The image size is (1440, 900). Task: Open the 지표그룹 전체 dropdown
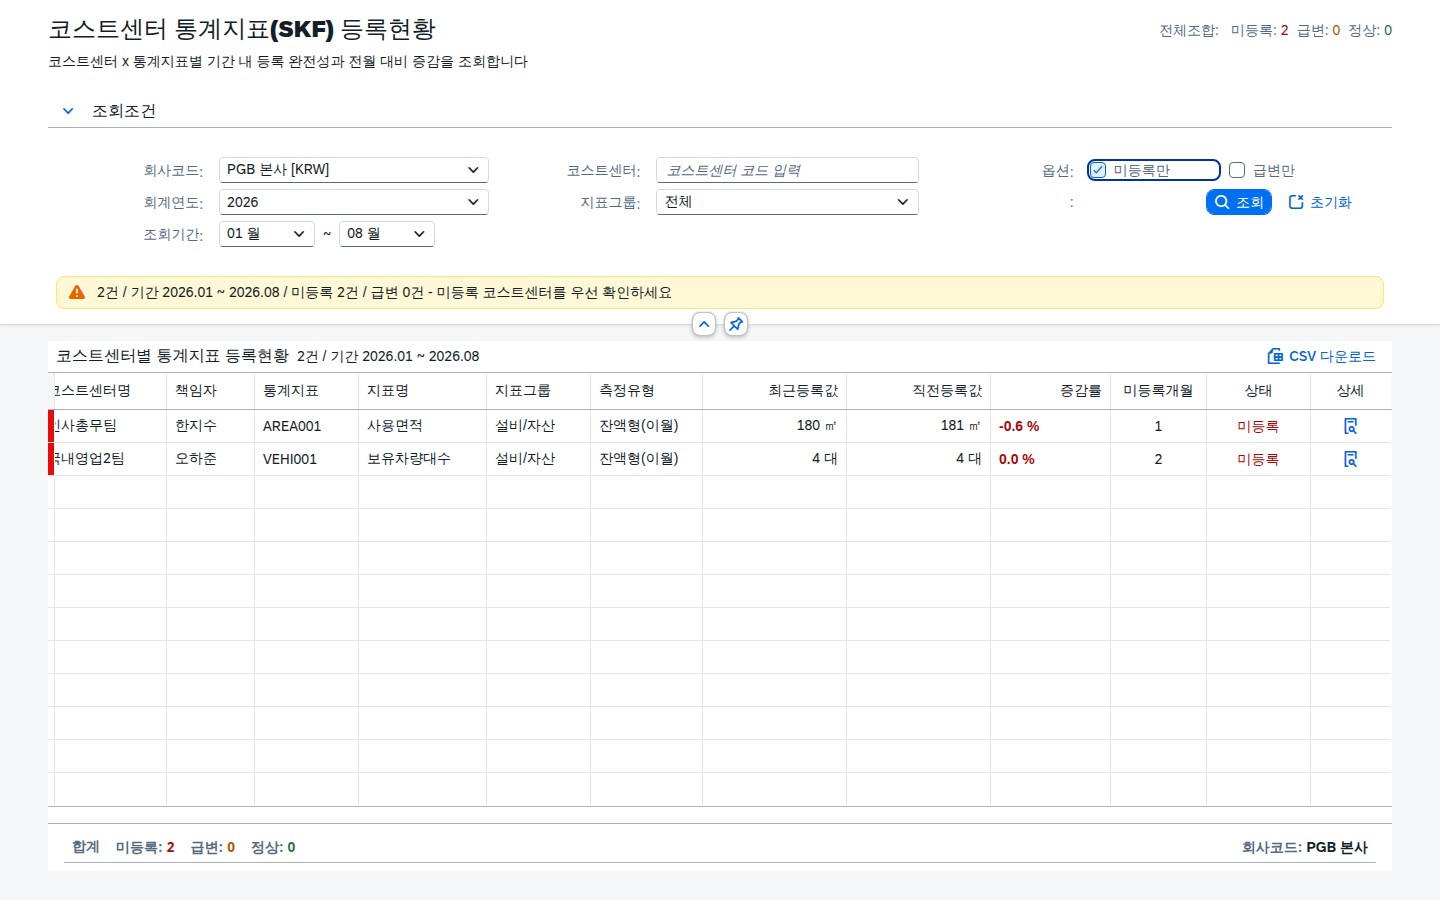tap(787, 202)
